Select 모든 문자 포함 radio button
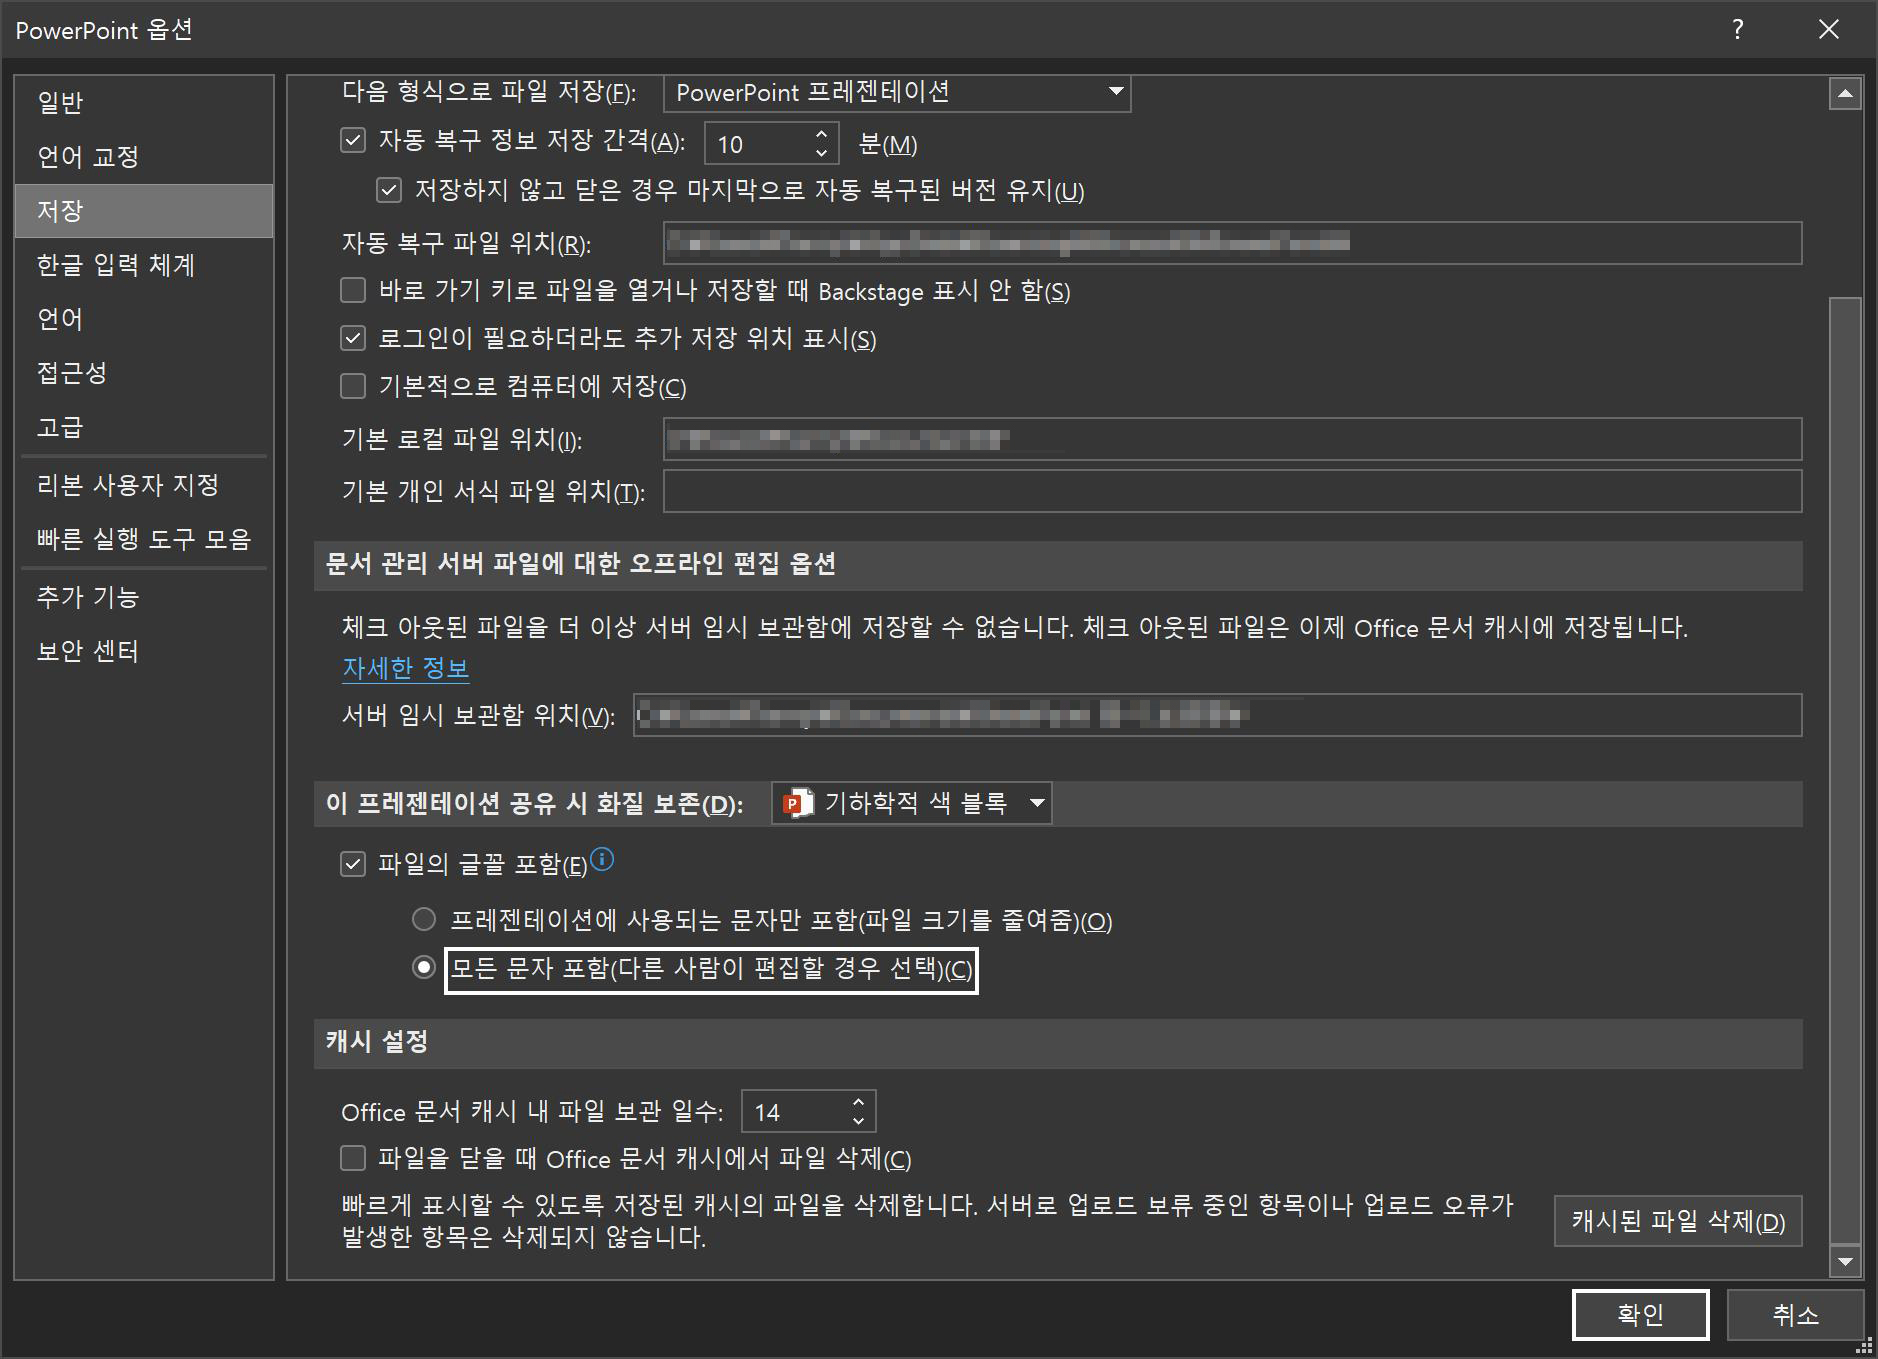 (x=424, y=968)
